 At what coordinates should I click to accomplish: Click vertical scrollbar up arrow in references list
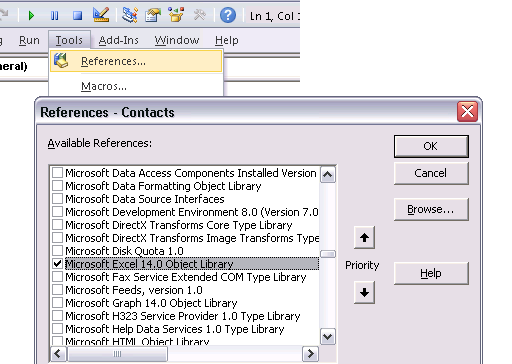pos(328,174)
